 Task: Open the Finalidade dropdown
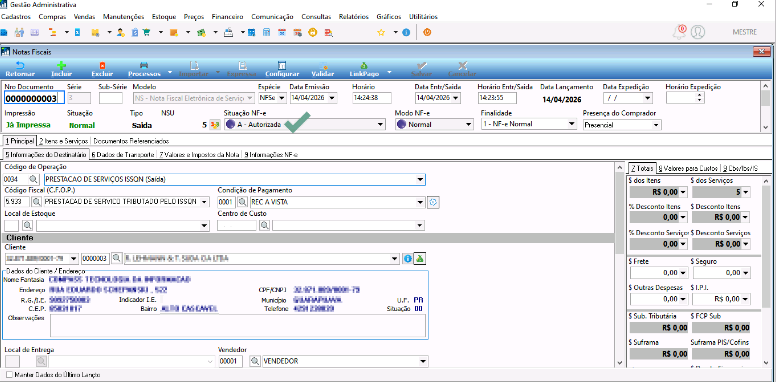(572, 125)
